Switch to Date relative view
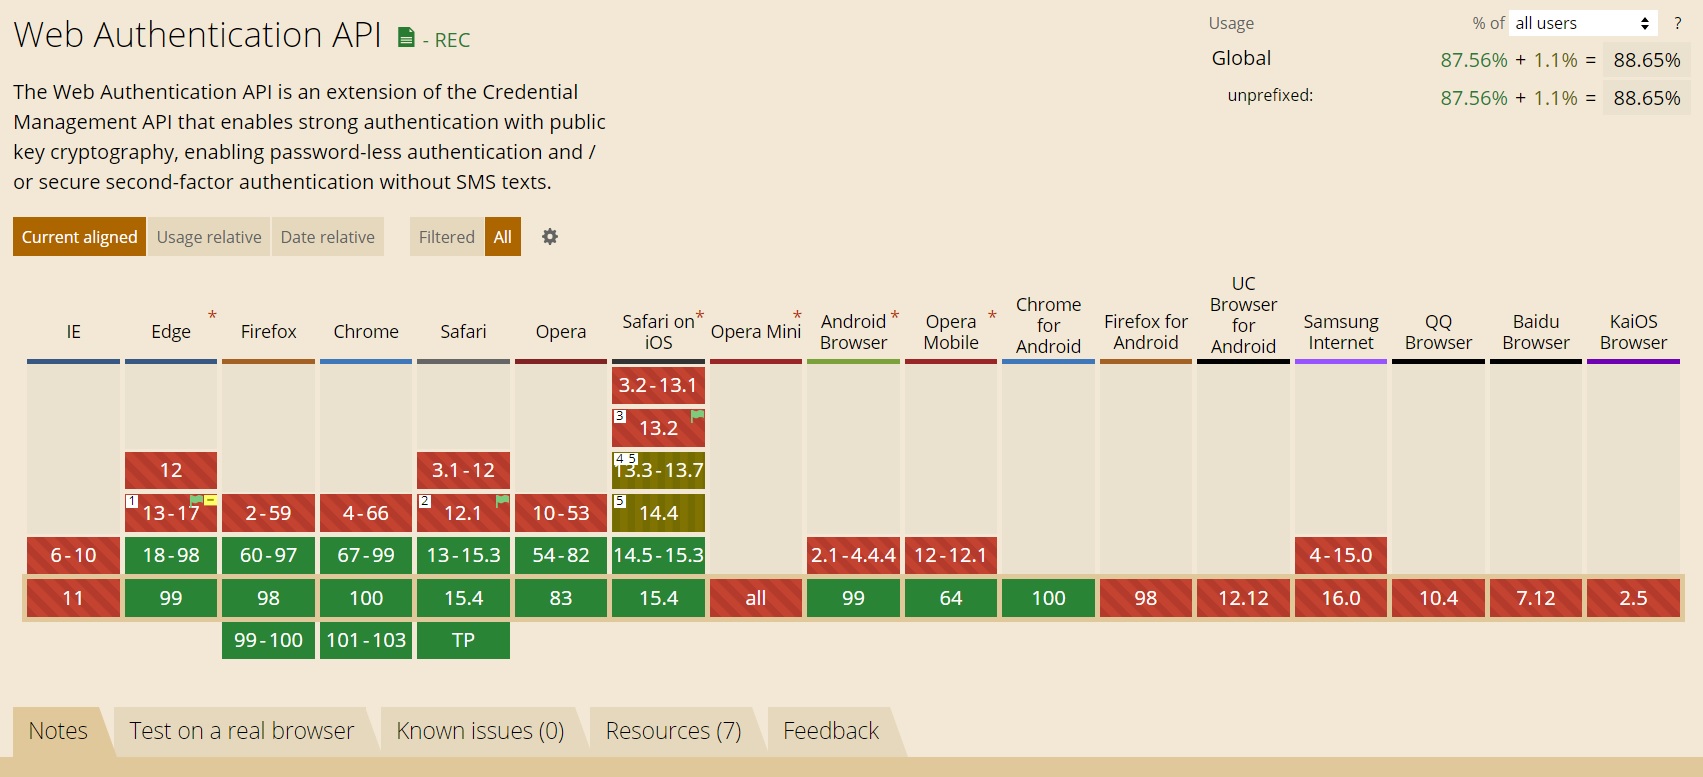This screenshot has height=777, width=1703. [328, 237]
